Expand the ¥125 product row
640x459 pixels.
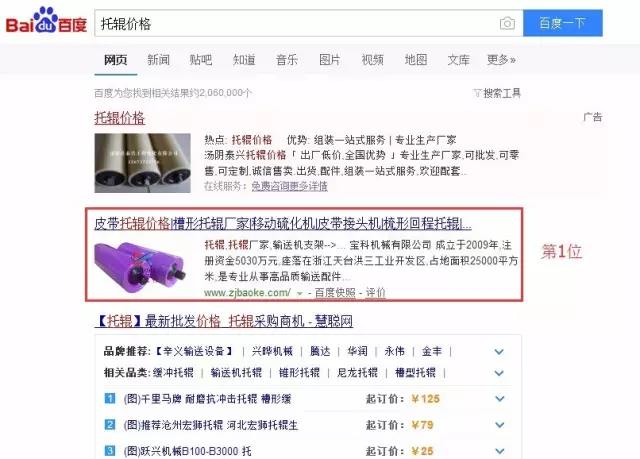click(499, 399)
